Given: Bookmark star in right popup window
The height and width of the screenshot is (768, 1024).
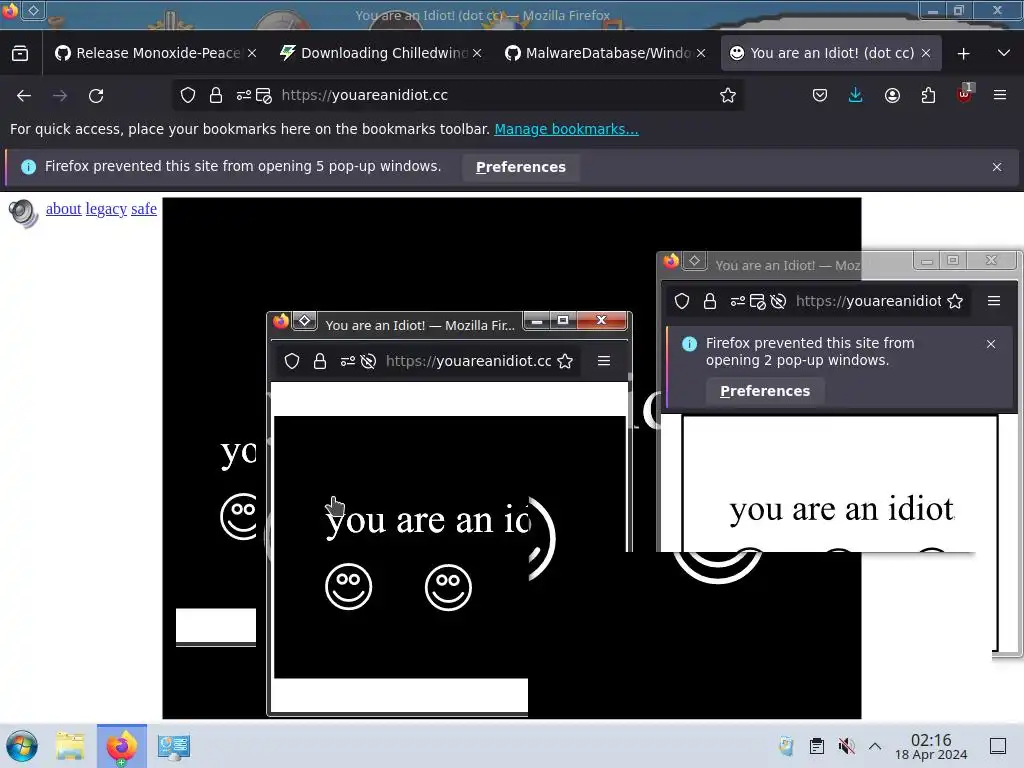Looking at the screenshot, I should coord(955,301).
